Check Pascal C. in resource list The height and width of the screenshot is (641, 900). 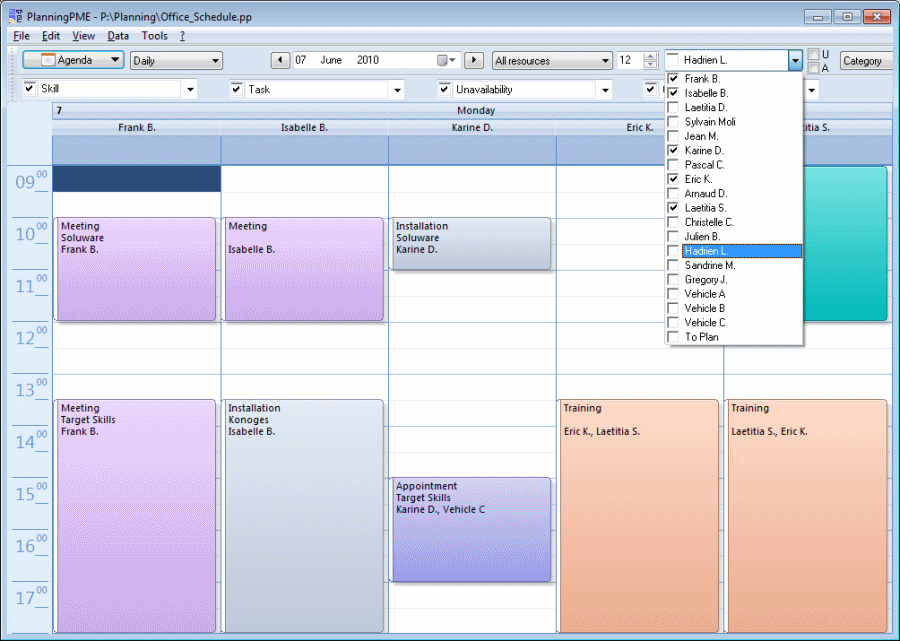click(x=673, y=165)
